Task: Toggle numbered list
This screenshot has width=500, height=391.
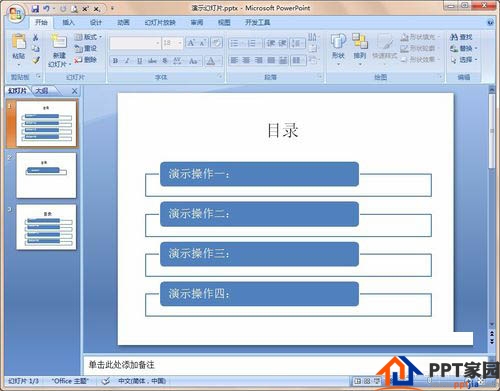Action: coord(252,43)
